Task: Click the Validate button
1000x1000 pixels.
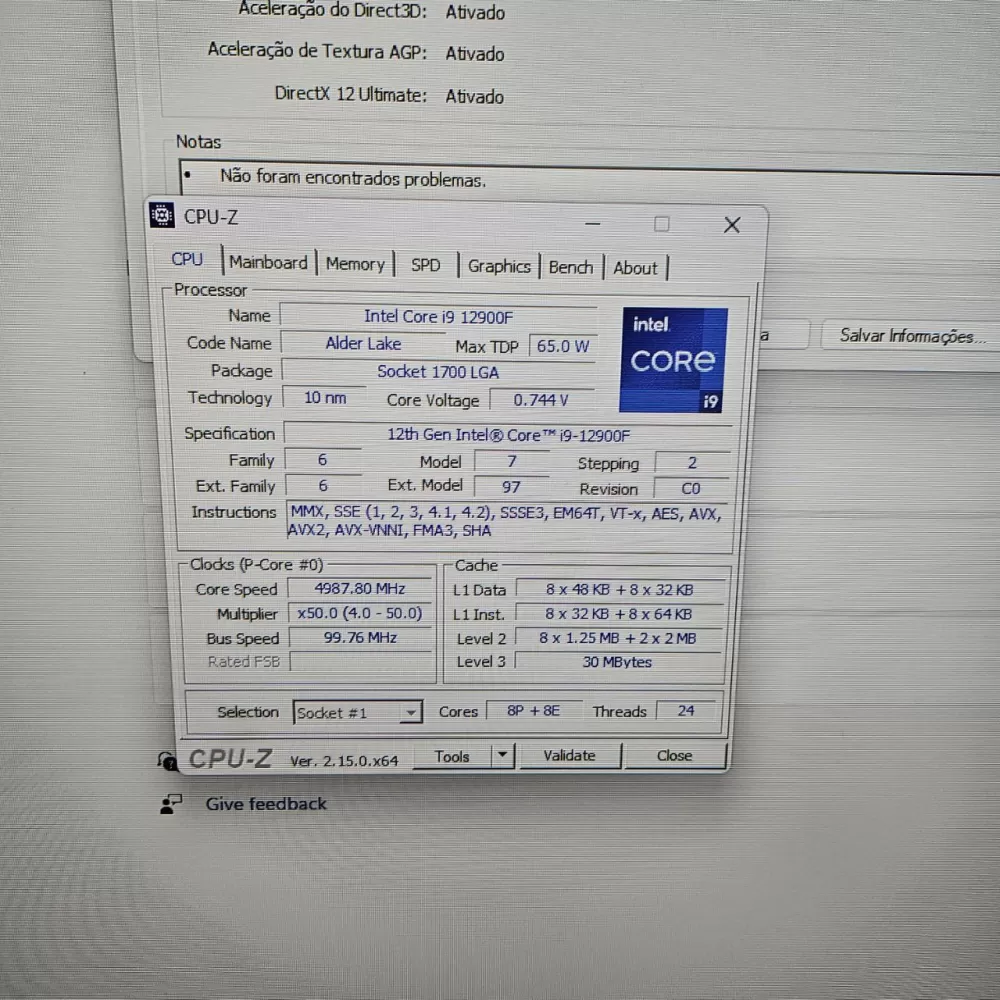Action: click(x=570, y=756)
